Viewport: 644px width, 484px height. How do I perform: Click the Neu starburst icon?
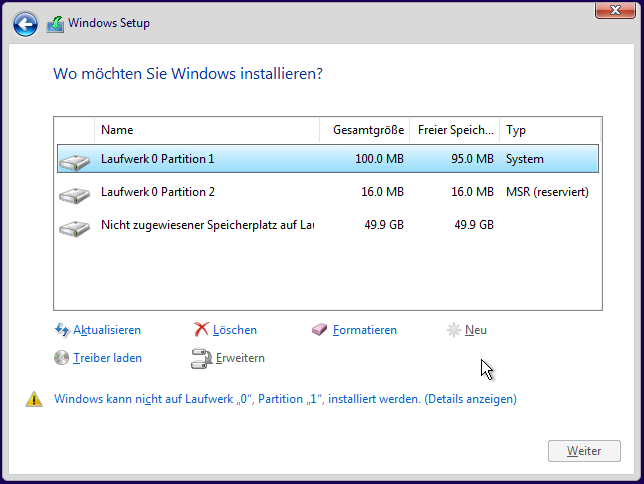pos(454,330)
